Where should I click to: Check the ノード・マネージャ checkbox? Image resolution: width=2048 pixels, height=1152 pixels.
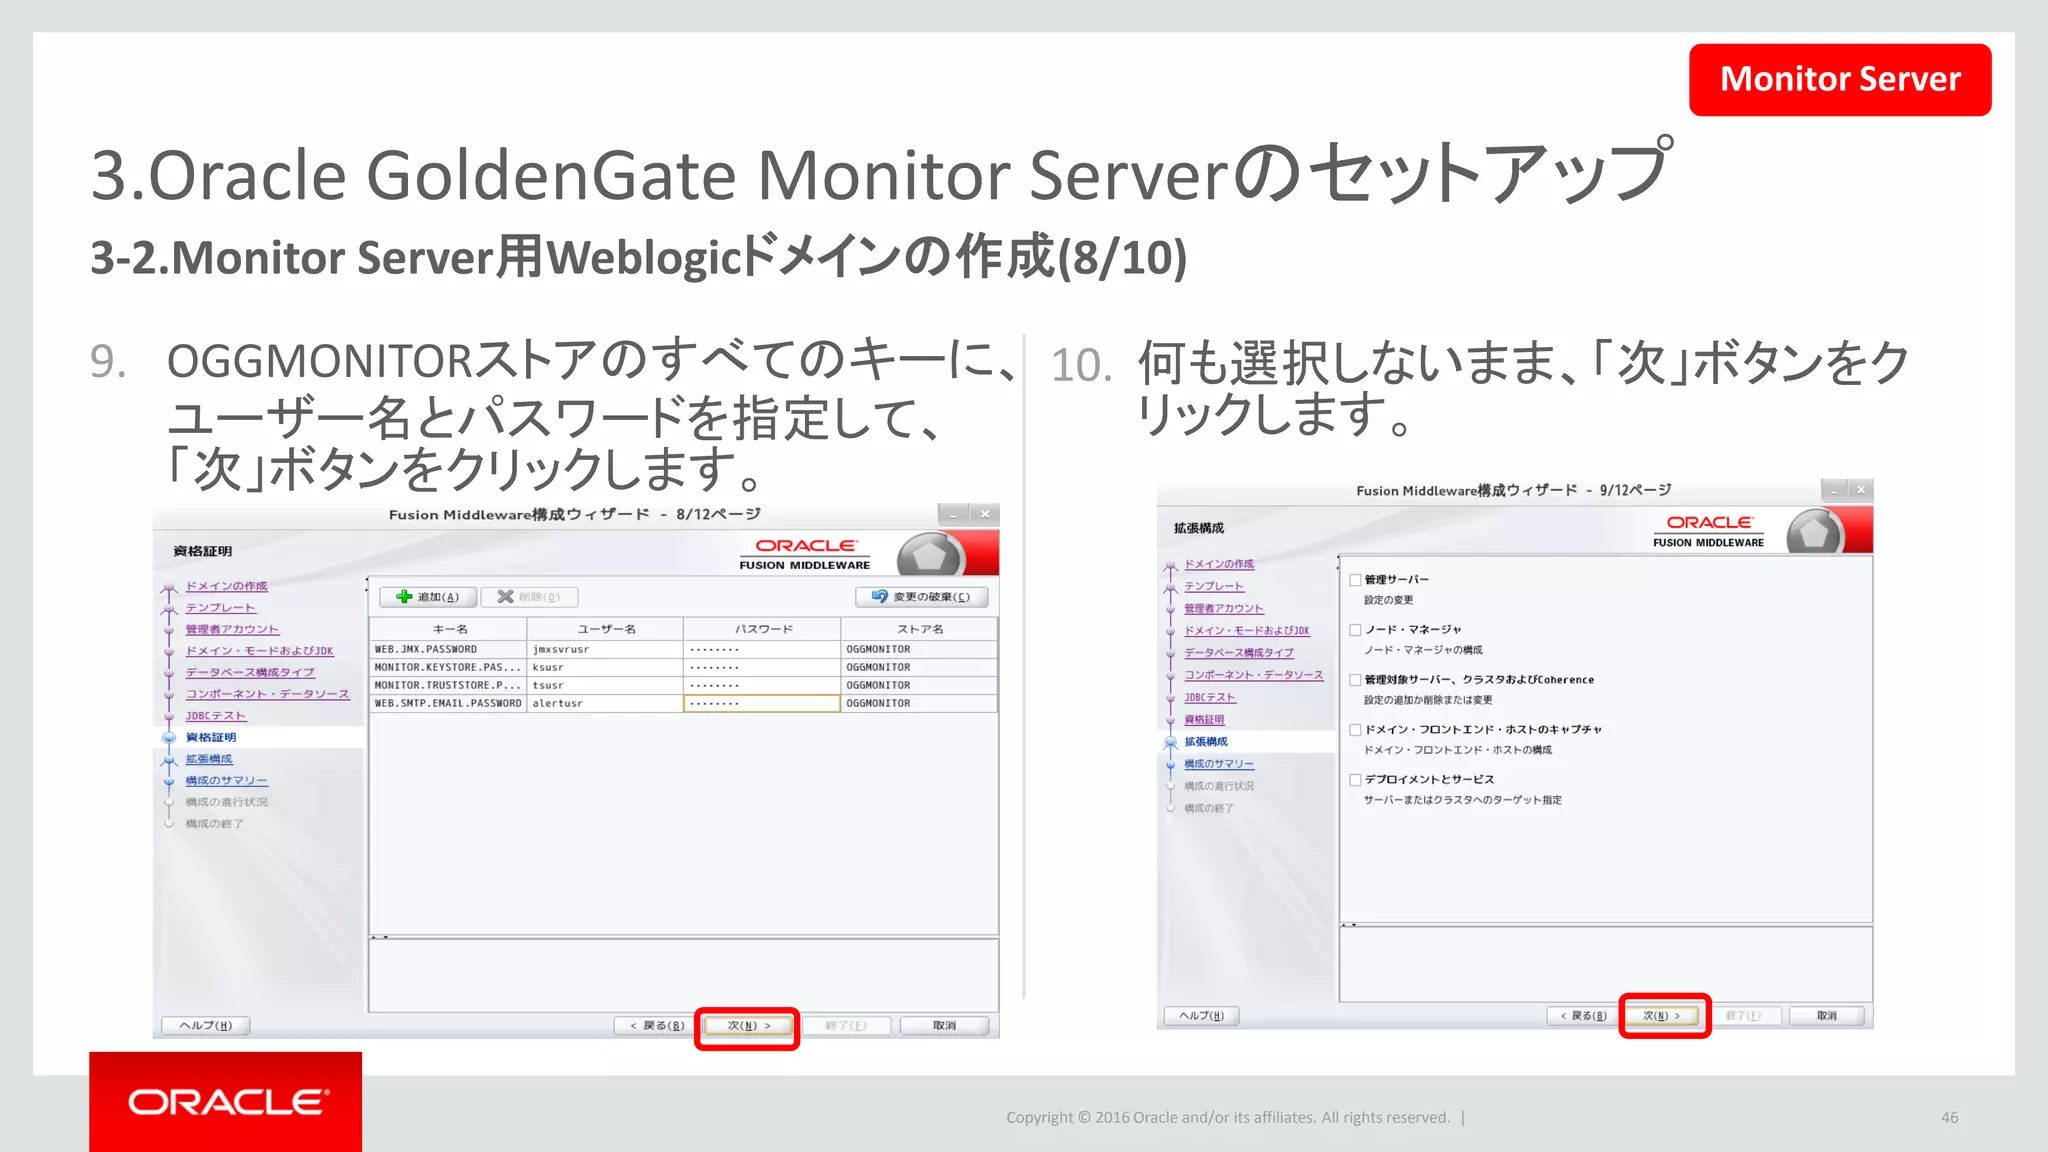pyautogui.click(x=1355, y=630)
